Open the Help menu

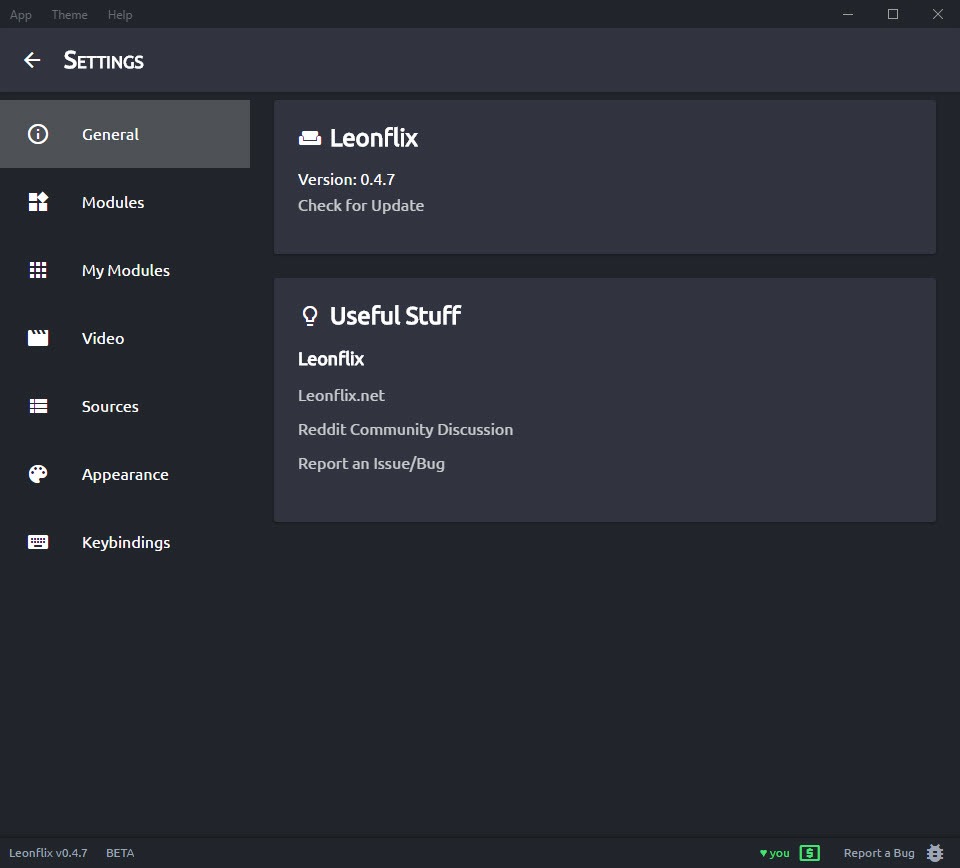(x=120, y=15)
